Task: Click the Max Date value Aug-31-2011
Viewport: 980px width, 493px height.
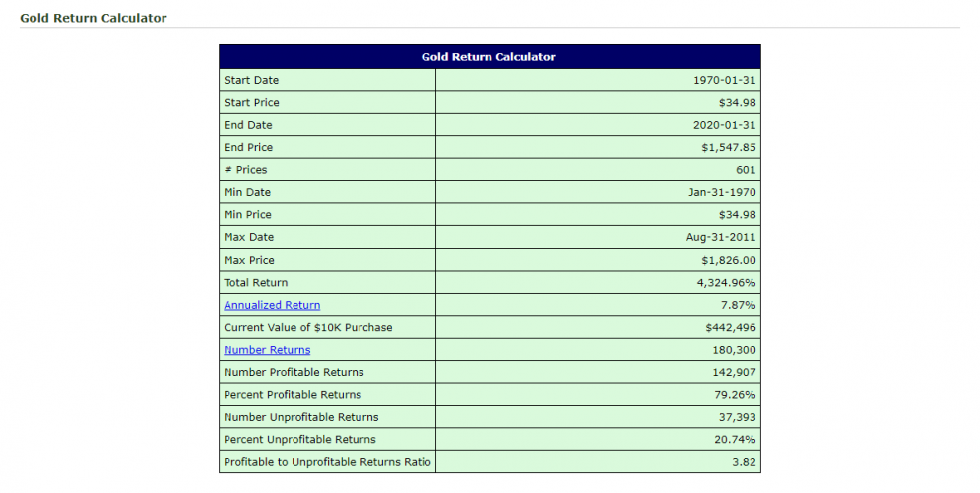Action: pyautogui.click(x=720, y=237)
